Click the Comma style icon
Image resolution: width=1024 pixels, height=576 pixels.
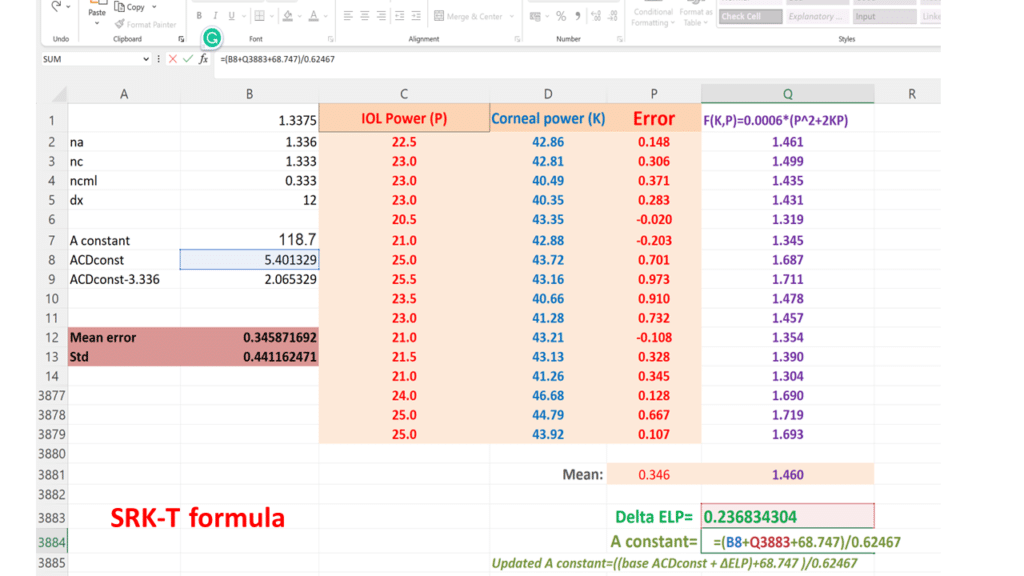pos(577,17)
